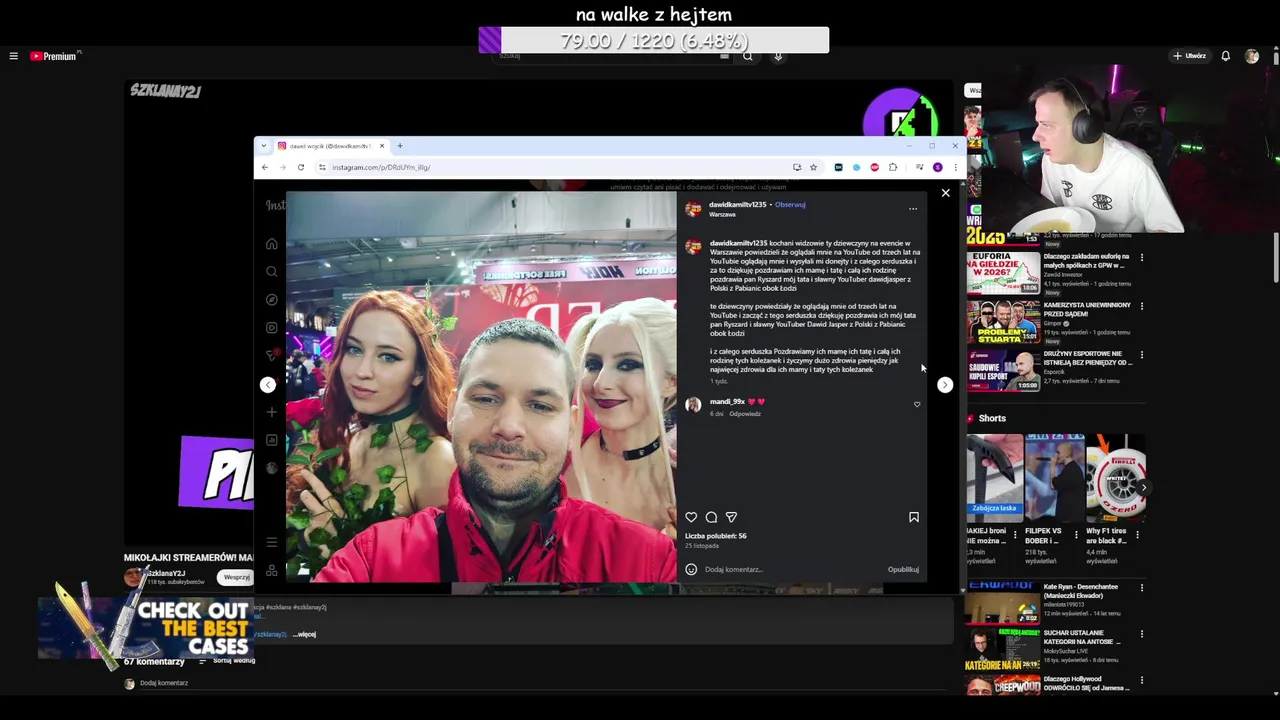Click the szklanay2j channel name
This screenshot has height=720, width=1280.
(x=166, y=573)
